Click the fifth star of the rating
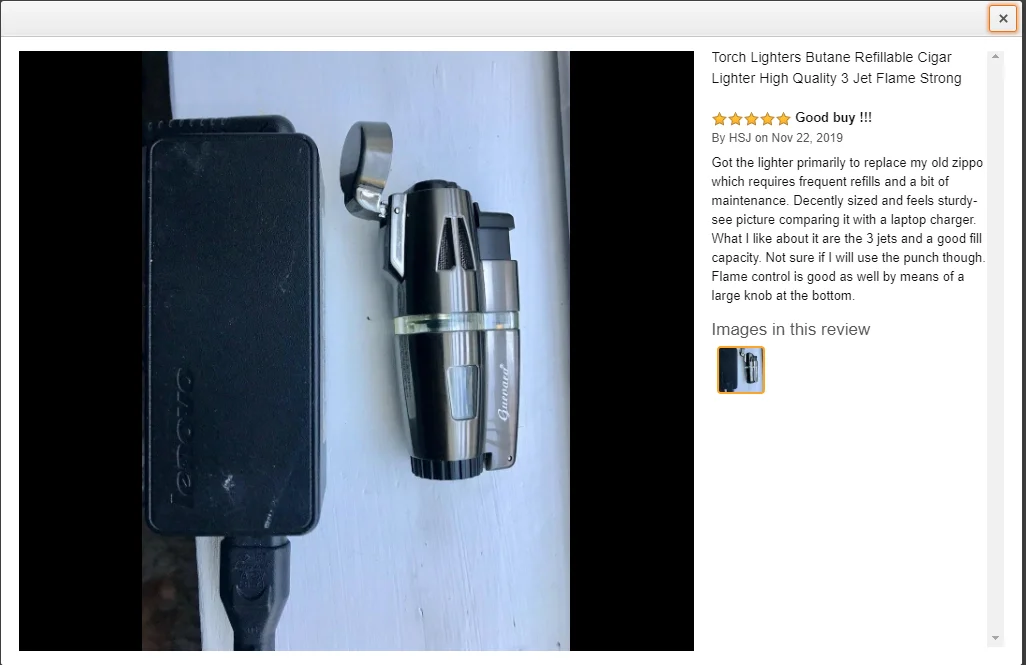The width and height of the screenshot is (1026, 665). [783, 118]
